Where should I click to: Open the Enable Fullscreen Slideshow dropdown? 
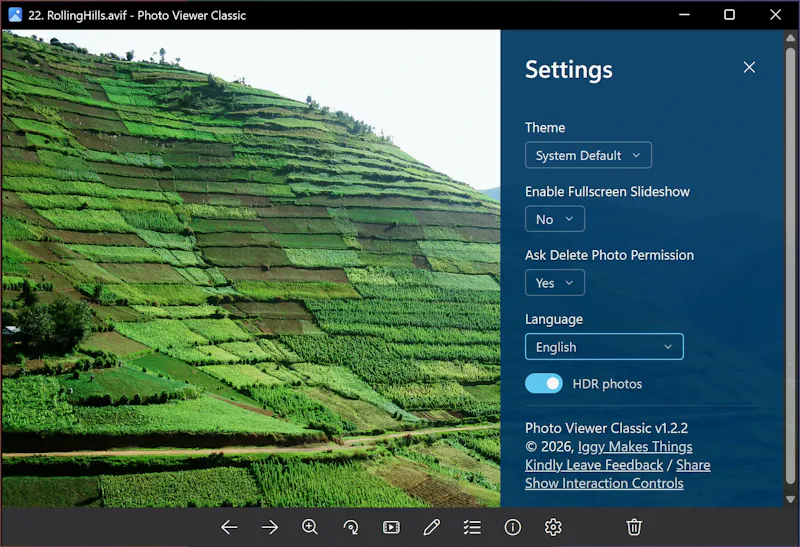(555, 219)
